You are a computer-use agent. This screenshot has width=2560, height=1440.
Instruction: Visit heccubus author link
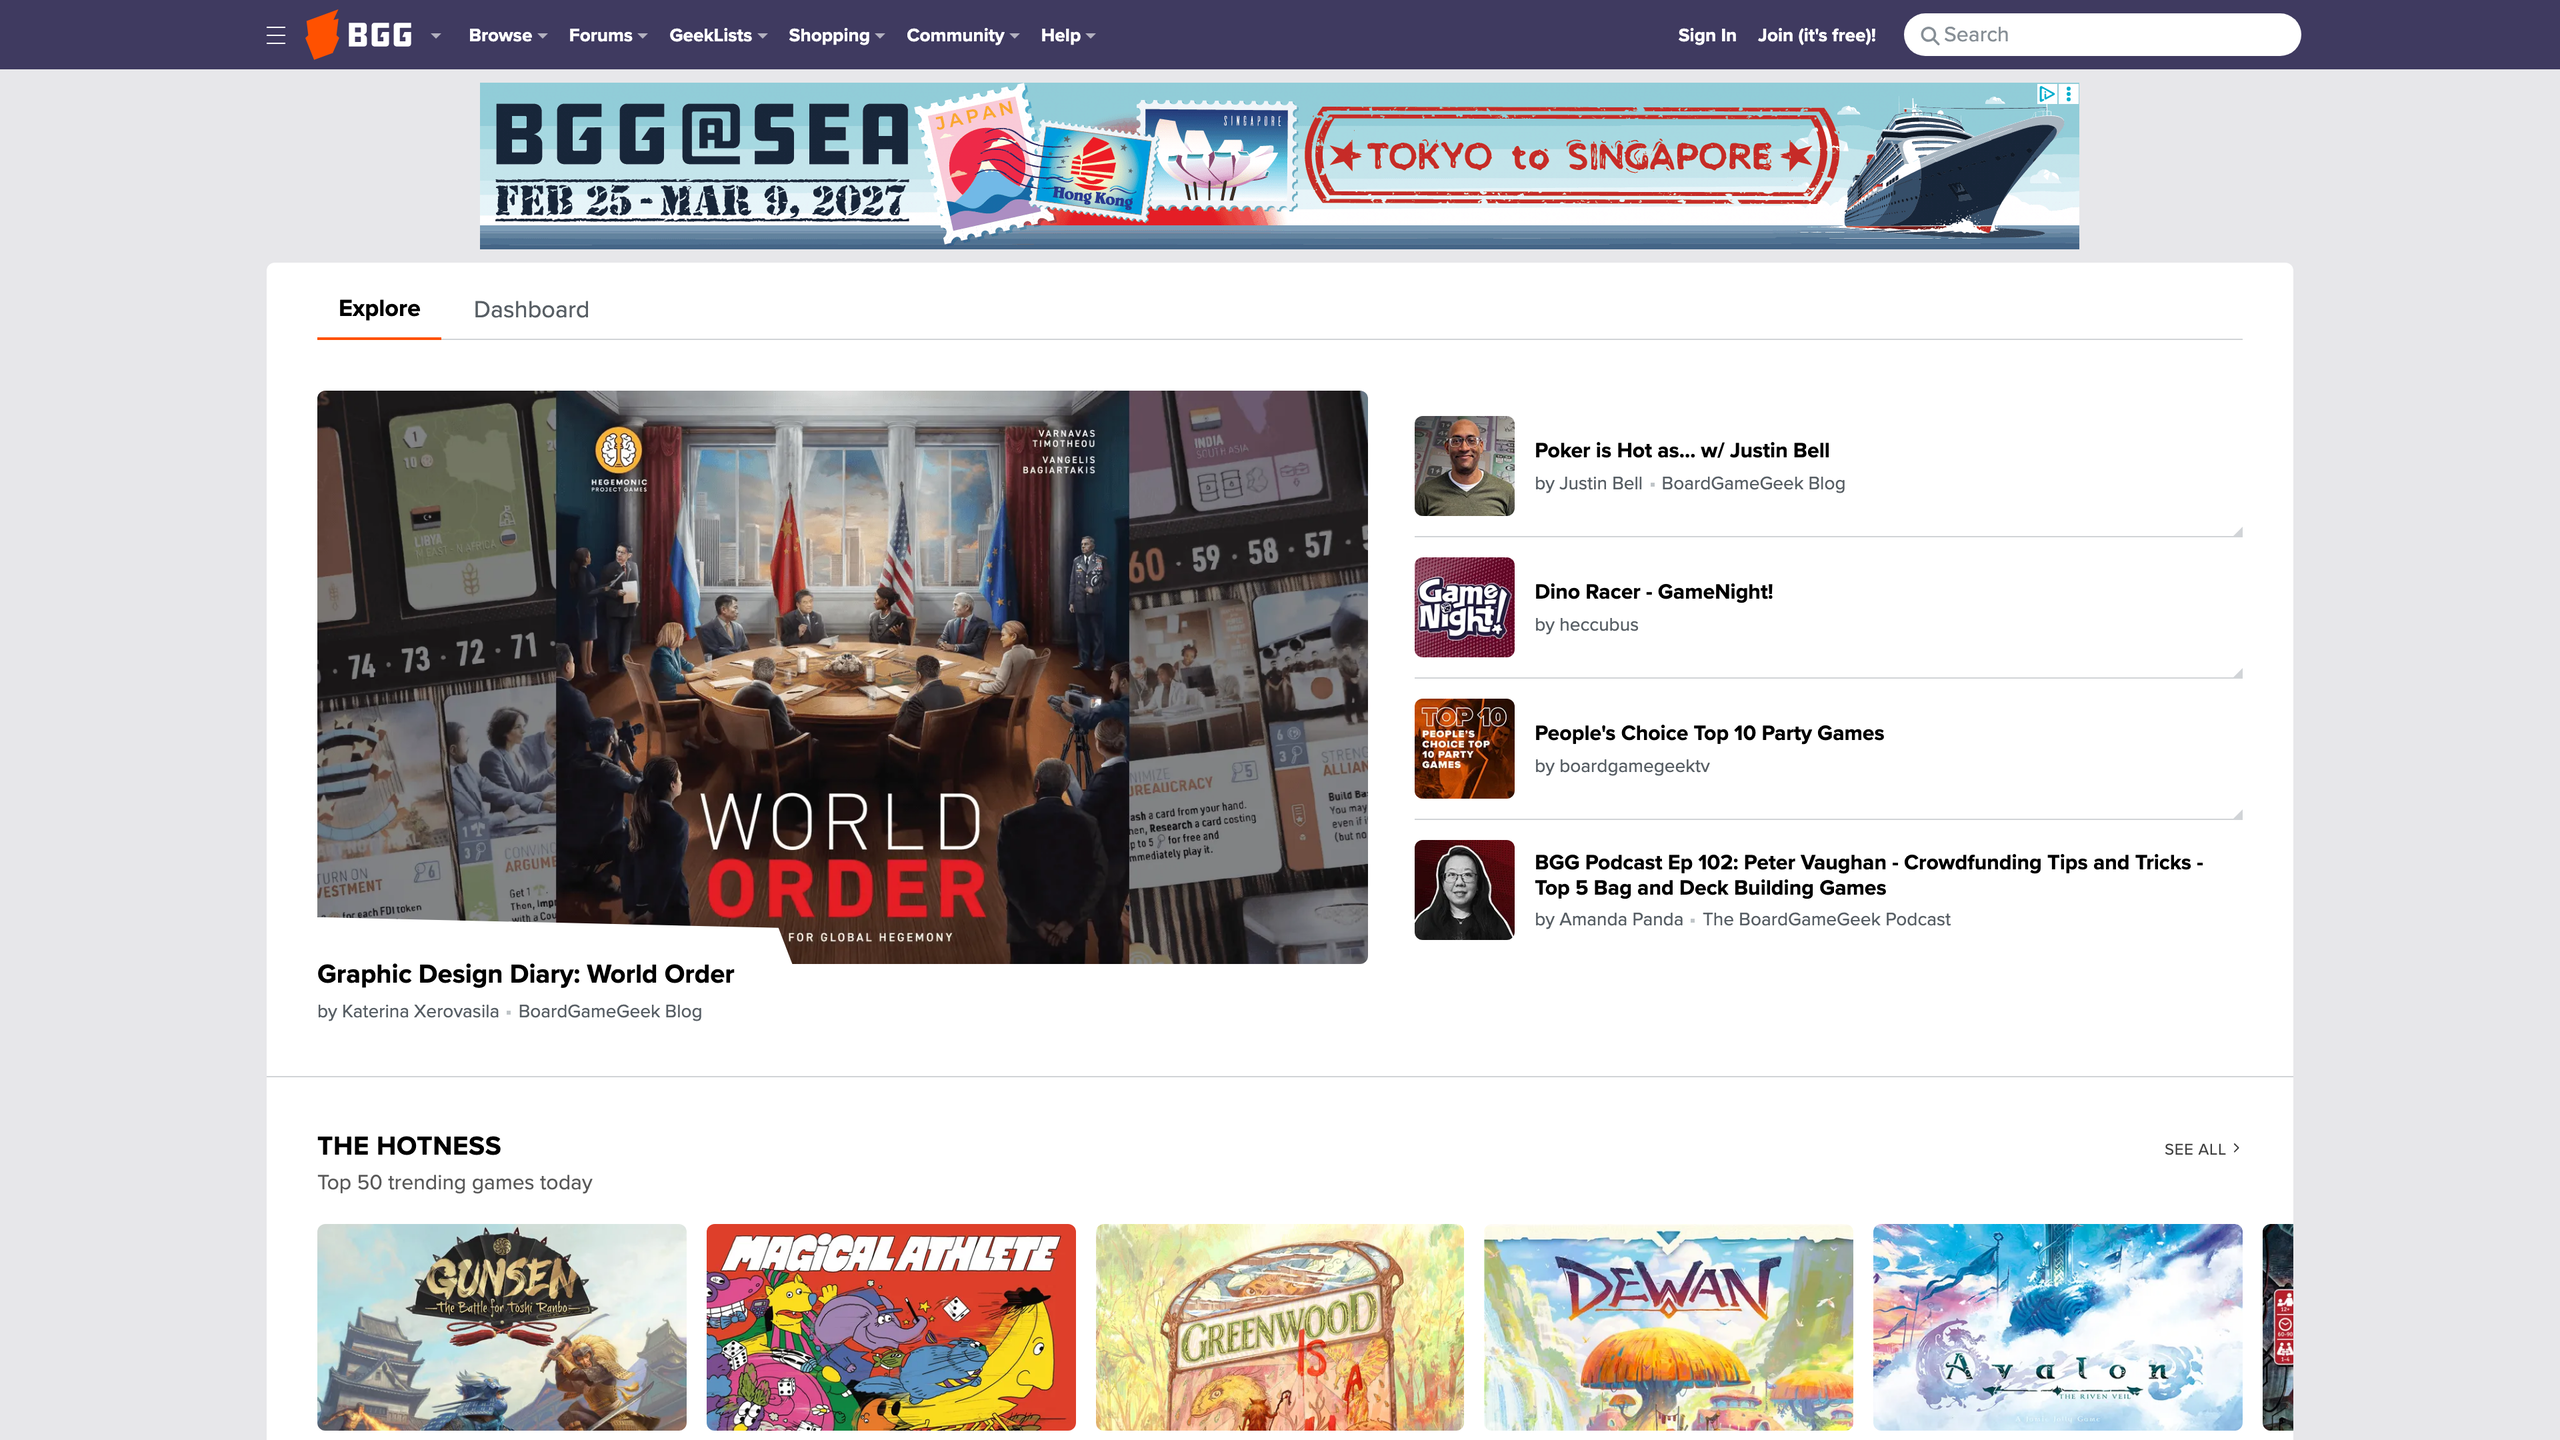[x=1598, y=625]
